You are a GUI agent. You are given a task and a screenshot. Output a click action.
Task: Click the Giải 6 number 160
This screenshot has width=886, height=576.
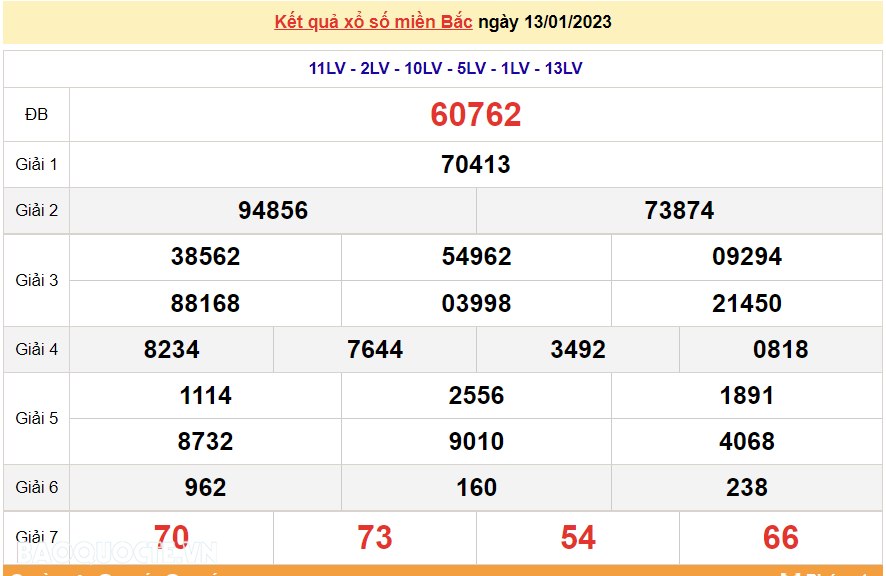click(477, 488)
